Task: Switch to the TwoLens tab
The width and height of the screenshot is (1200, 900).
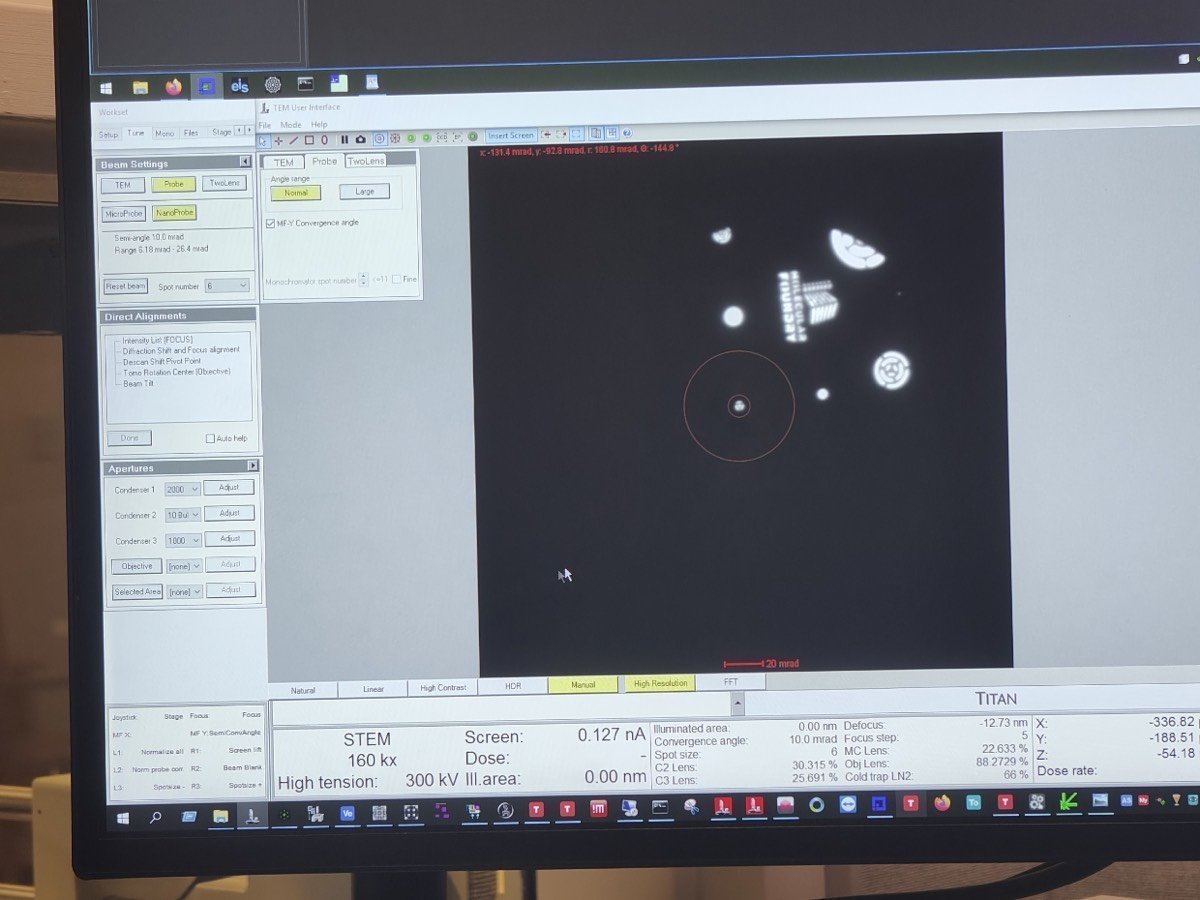Action: pyautogui.click(x=365, y=161)
